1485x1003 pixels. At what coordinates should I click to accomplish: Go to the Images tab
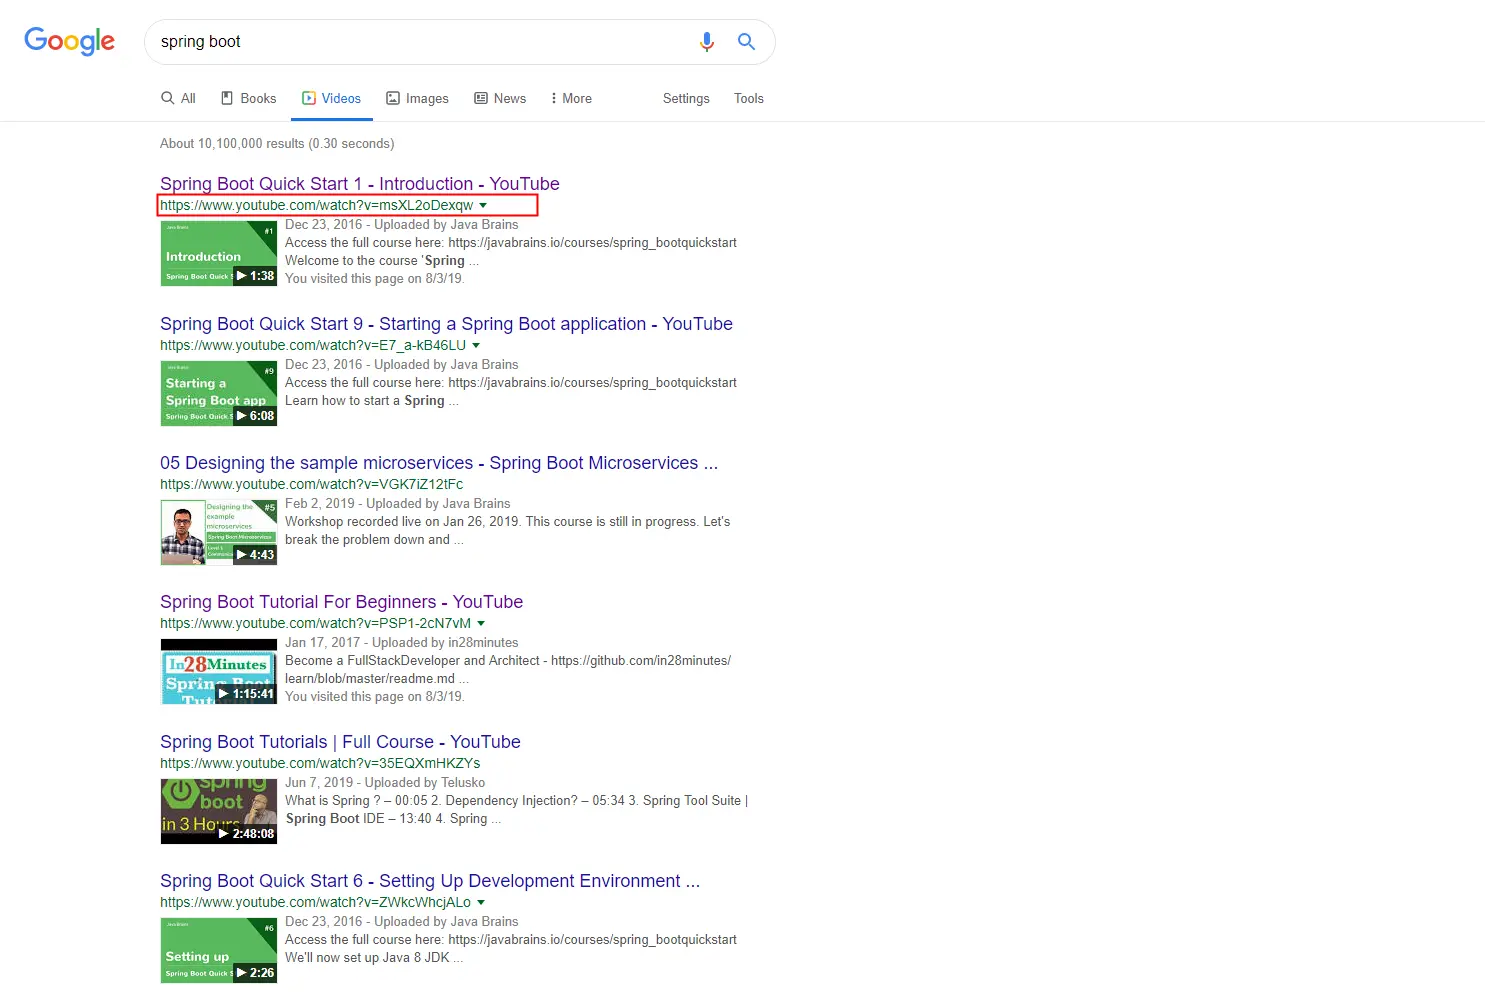tap(417, 98)
